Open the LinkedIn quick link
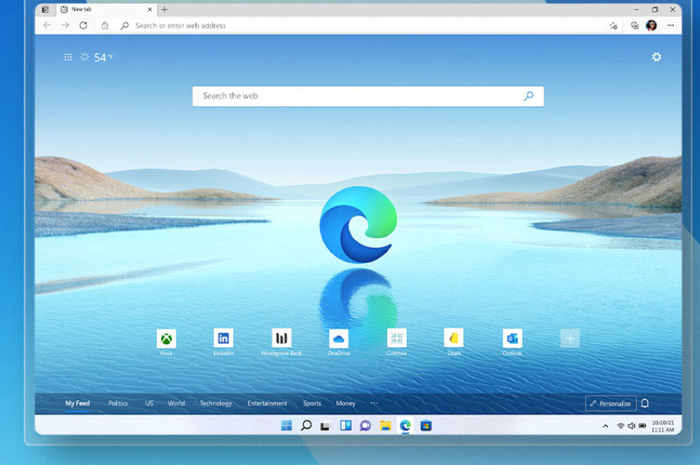 [223, 342]
